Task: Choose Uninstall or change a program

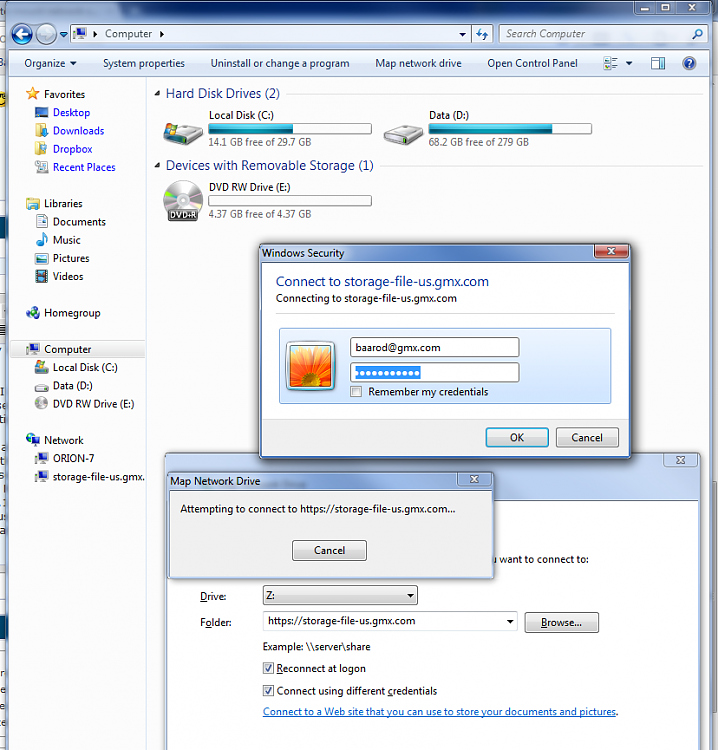Action: (x=280, y=63)
